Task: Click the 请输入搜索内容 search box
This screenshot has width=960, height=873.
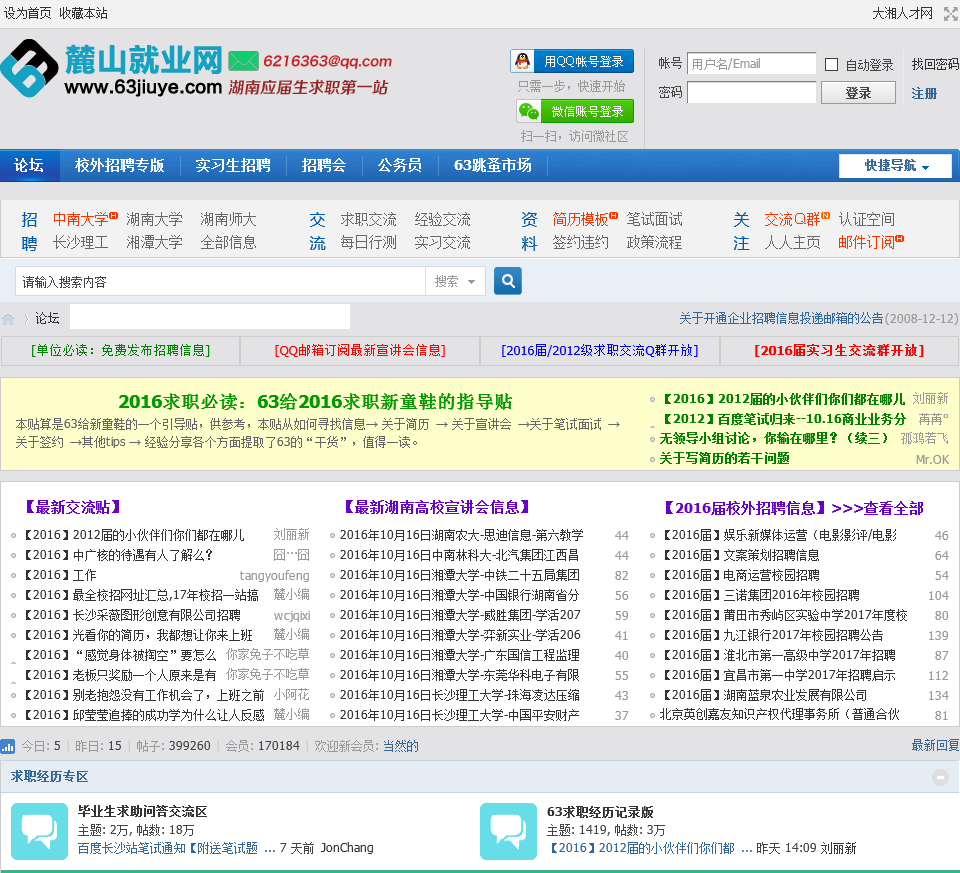Action: click(220, 281)
